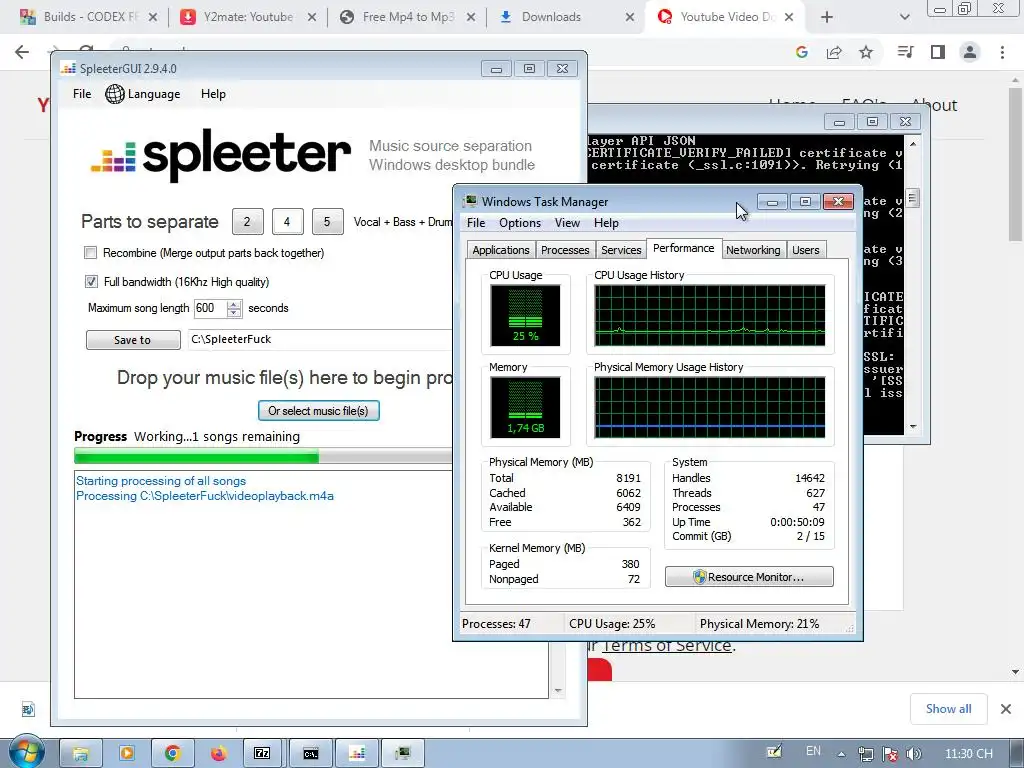
Task: Open Task Manager View menu
Action: click(567, 223)
